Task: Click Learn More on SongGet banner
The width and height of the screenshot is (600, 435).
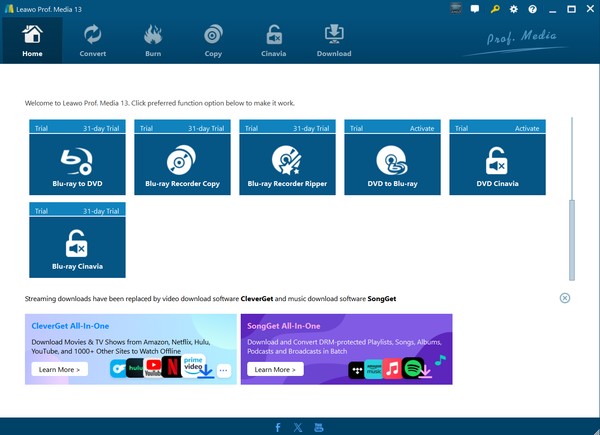Action: tap(276, 369)
